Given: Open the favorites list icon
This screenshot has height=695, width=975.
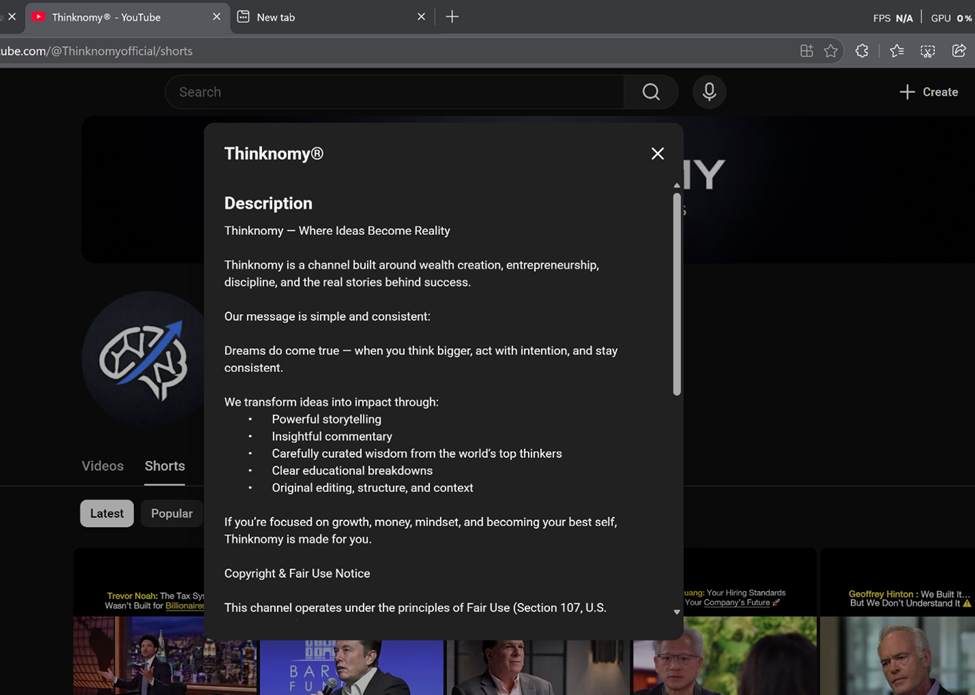Looking at the screenshot, I should (x=897, y=51).
